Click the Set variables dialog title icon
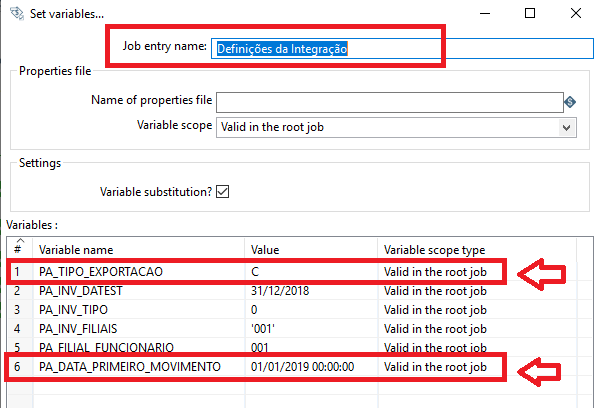The height and width of the screenshot is (408, 597). 17,13
